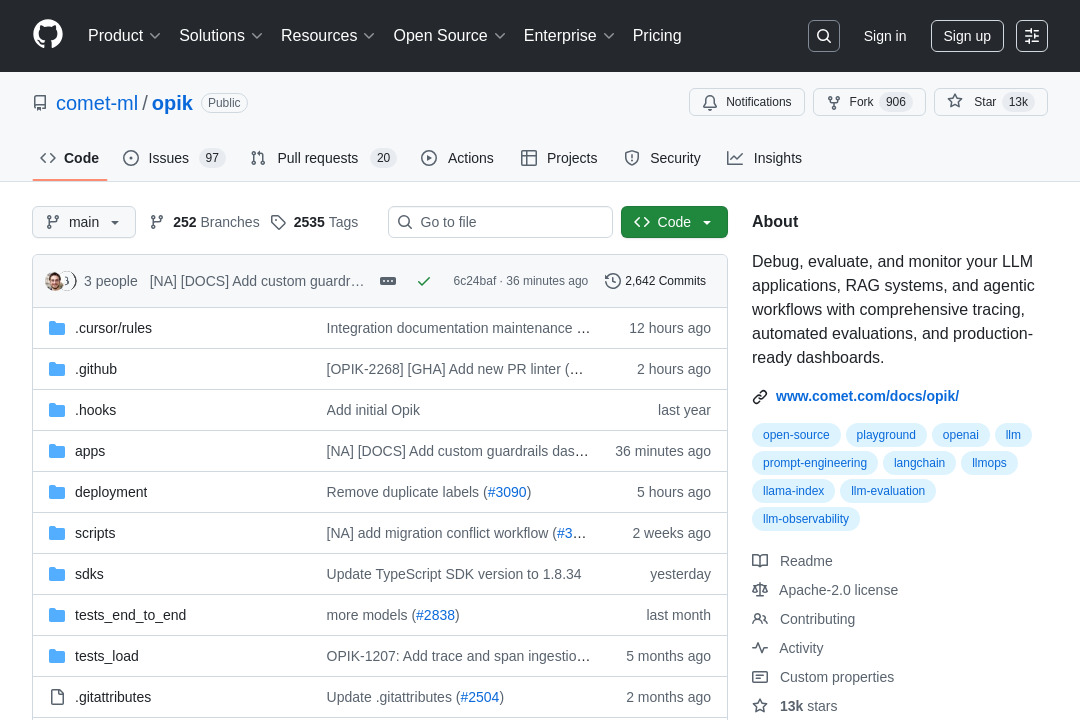
Task: Click the star icon beside 13k stars
Action: pyautogui.click(x=760, y=706)
